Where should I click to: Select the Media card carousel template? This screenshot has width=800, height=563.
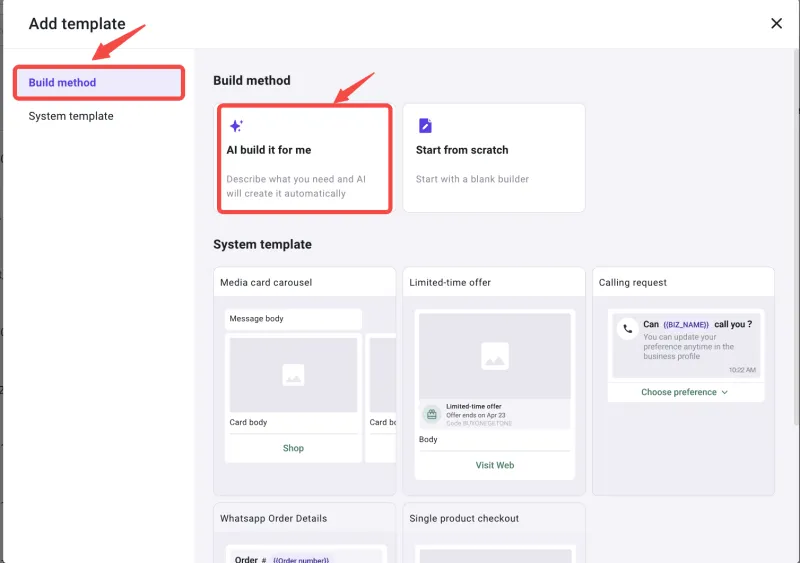(266, 282)
